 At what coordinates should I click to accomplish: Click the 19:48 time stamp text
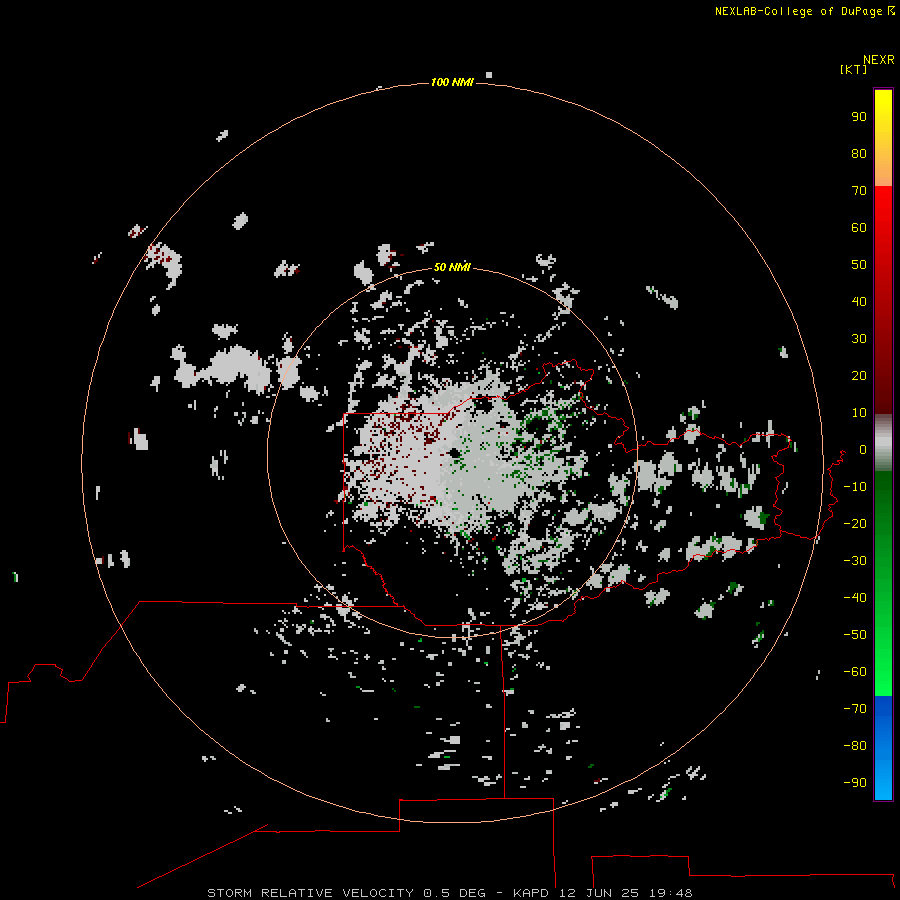tap(670, 893)
